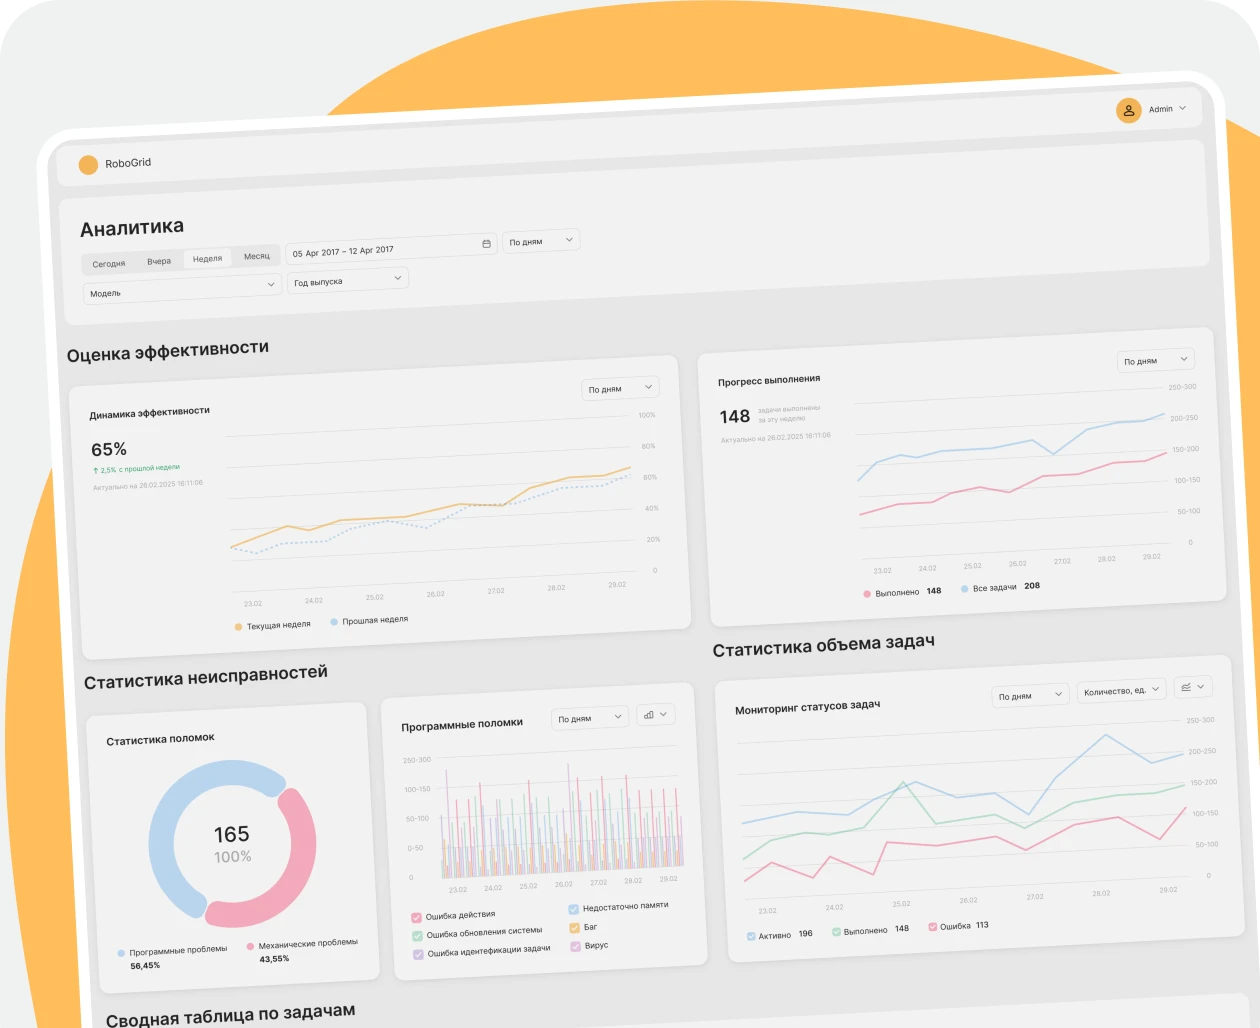Click the RoboGrid brand name
This screenshot has height=1028, width=1260.
pyautogui.click(x=128, y=163)
